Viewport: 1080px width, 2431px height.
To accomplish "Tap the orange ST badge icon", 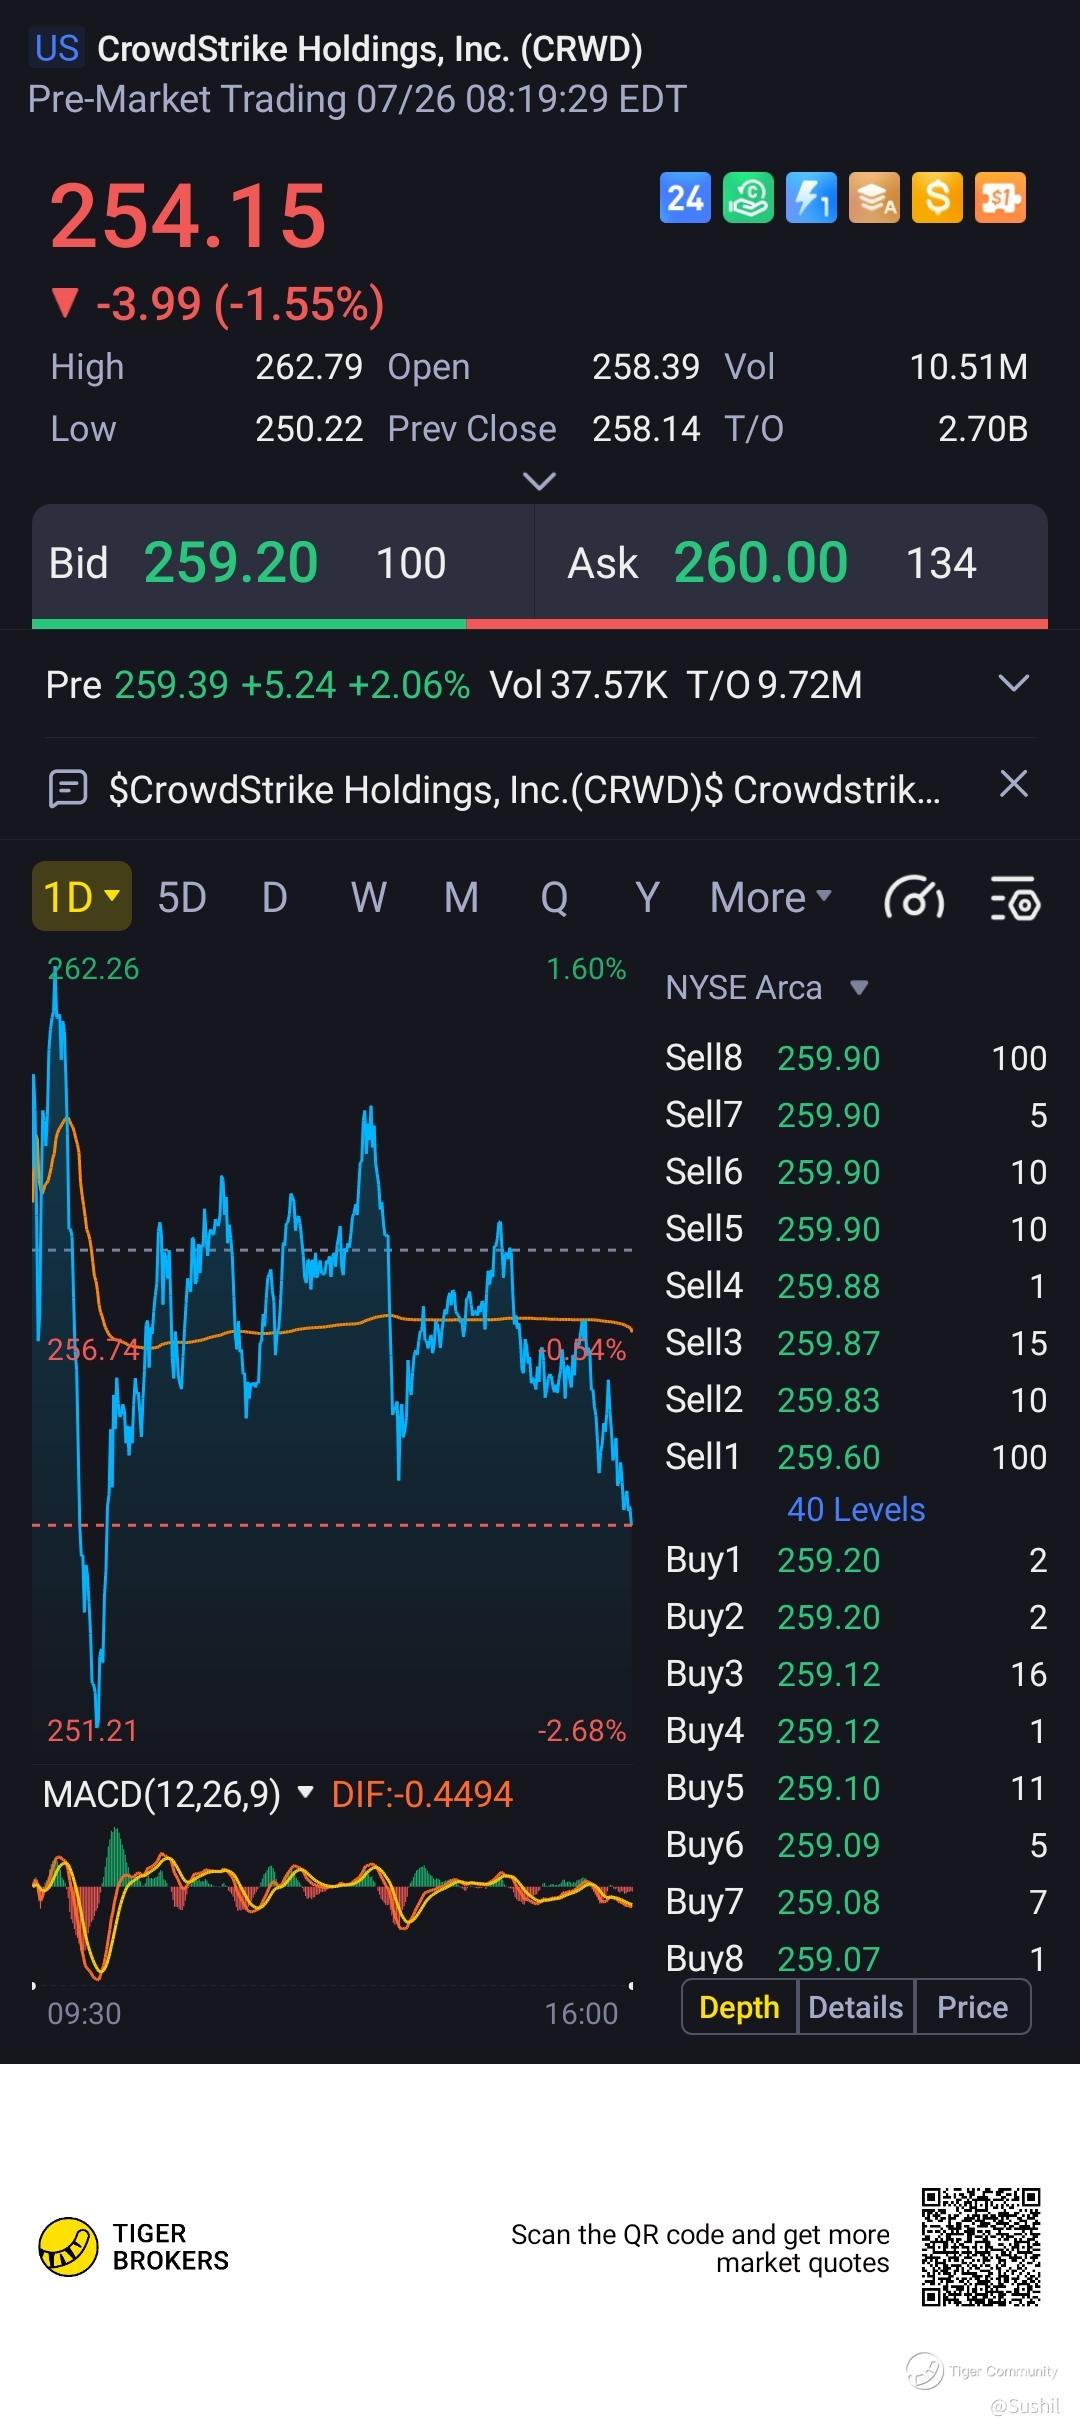I will 1000,198.
